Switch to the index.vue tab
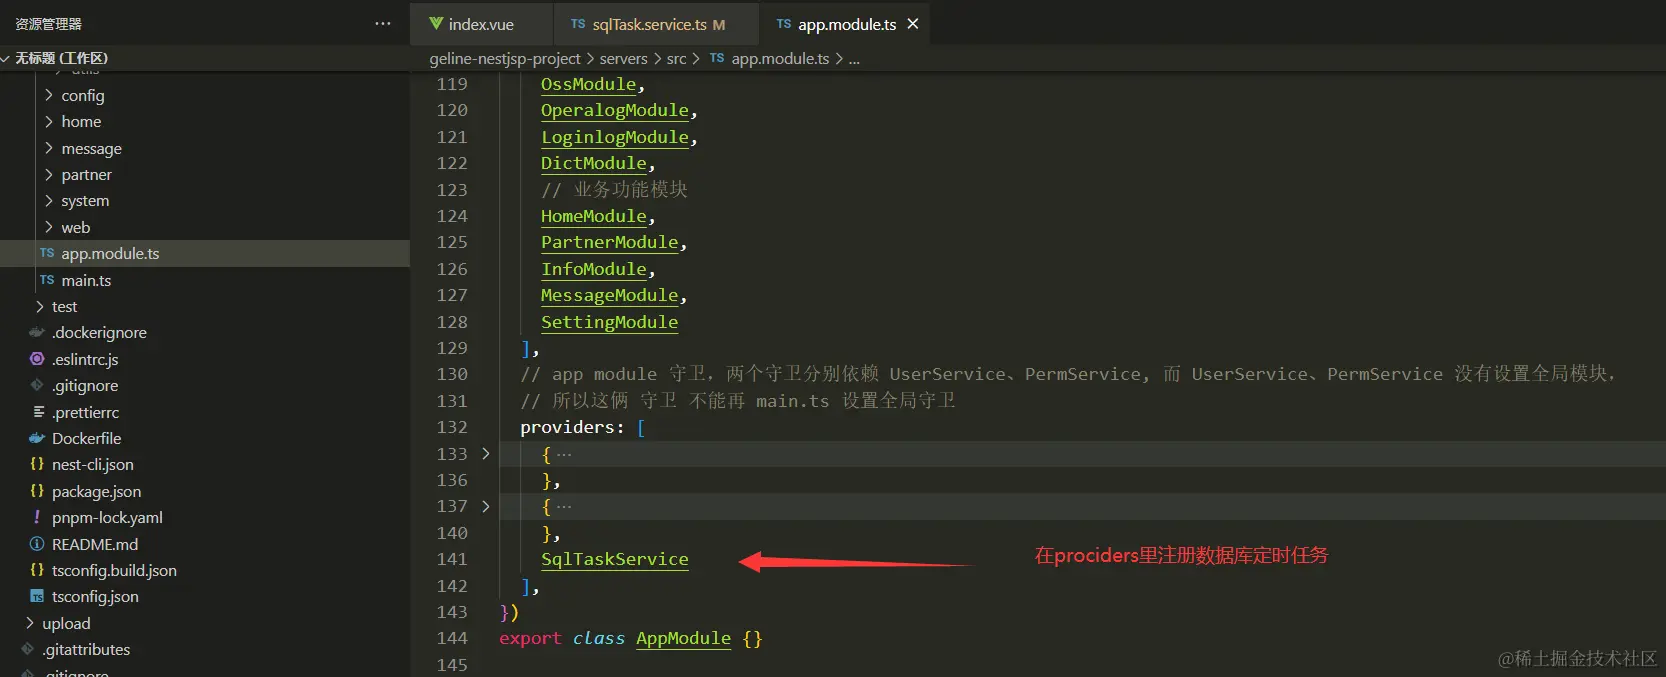The height and width of the screenshot is (677, 1666). coord(480,24)
